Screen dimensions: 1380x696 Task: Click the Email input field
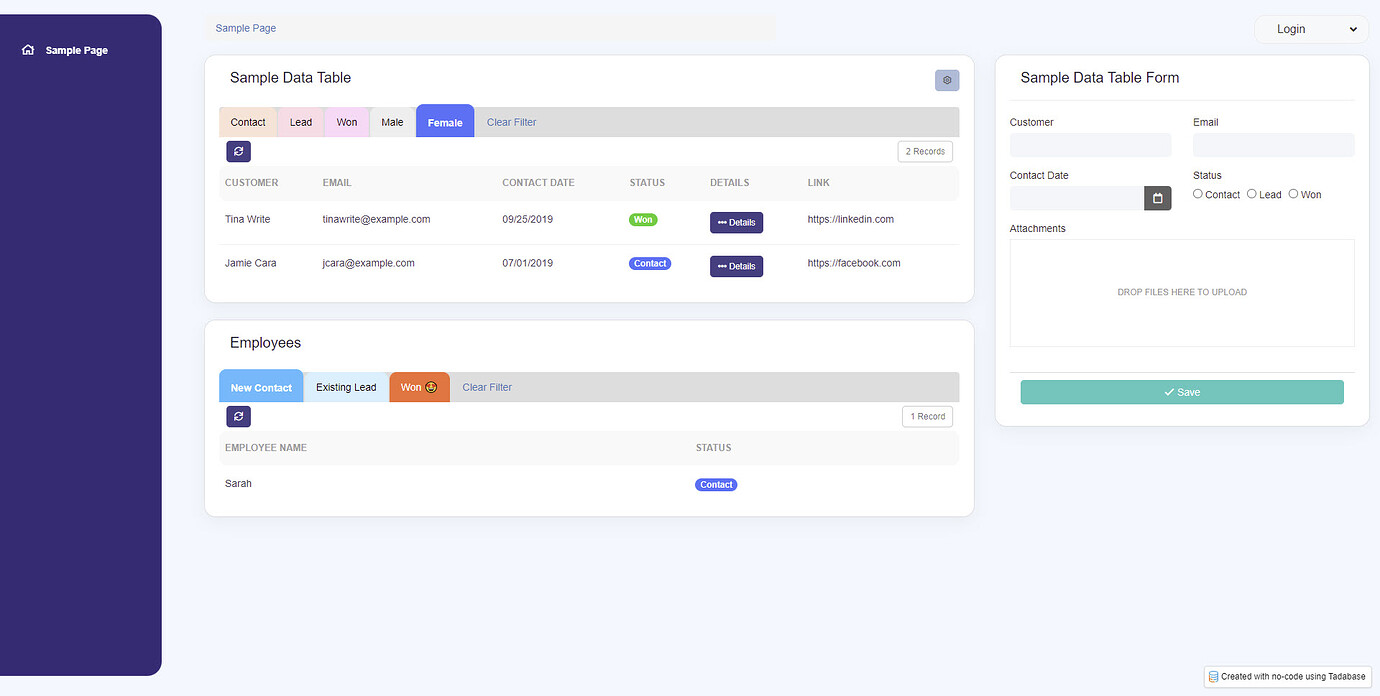pyautogui.click(x=1273, y=145)
